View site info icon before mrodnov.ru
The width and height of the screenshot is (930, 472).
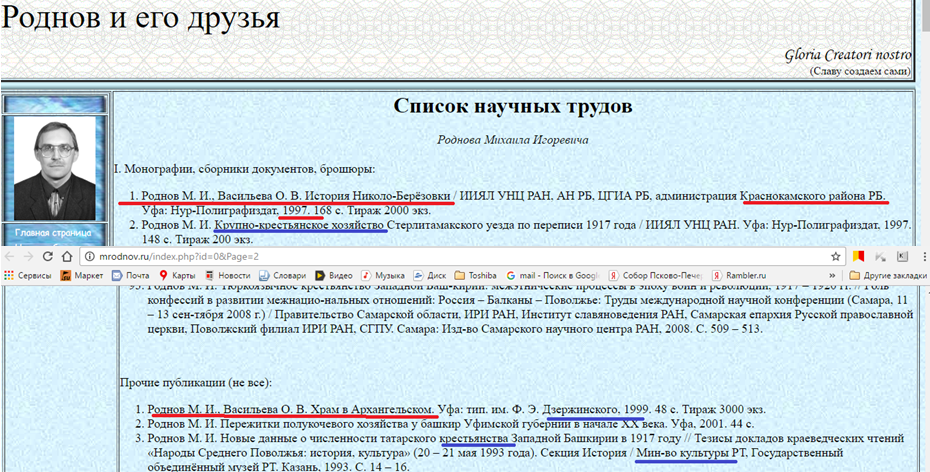88,257
